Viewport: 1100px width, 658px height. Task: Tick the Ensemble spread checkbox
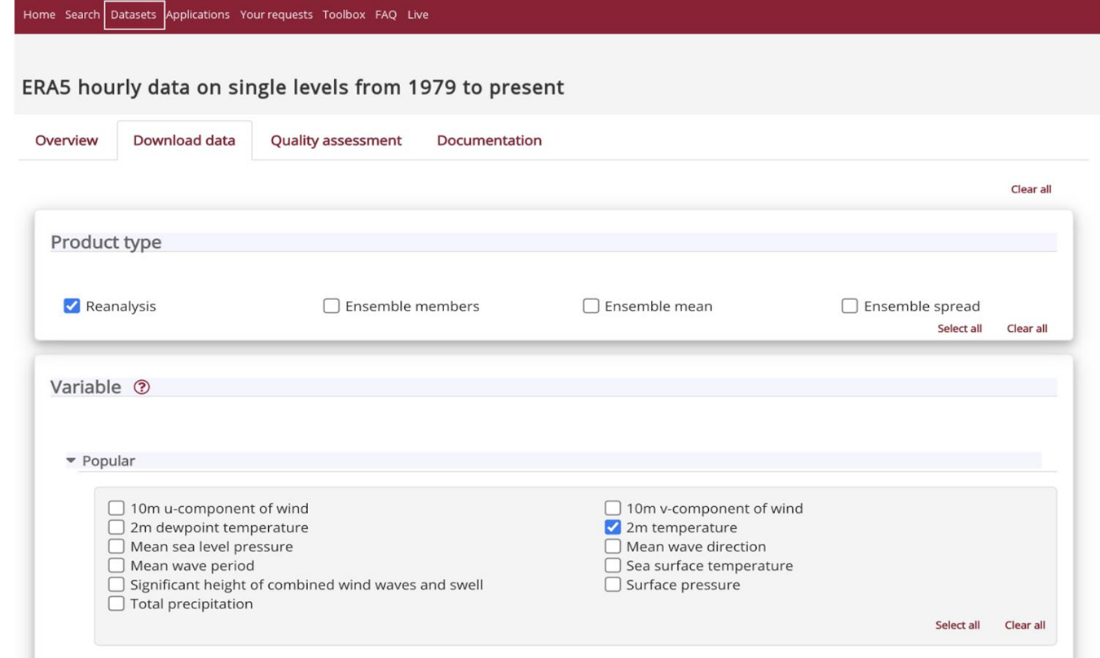click(x=850, y=306)
